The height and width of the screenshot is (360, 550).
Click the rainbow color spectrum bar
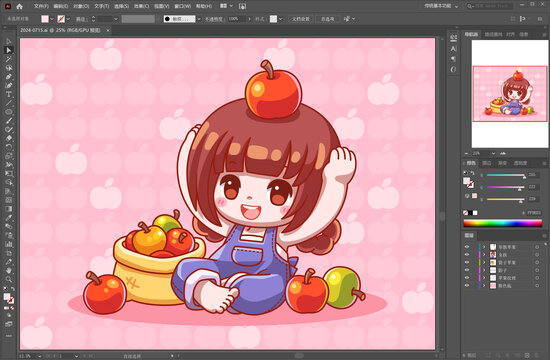[x=503, y=223]
